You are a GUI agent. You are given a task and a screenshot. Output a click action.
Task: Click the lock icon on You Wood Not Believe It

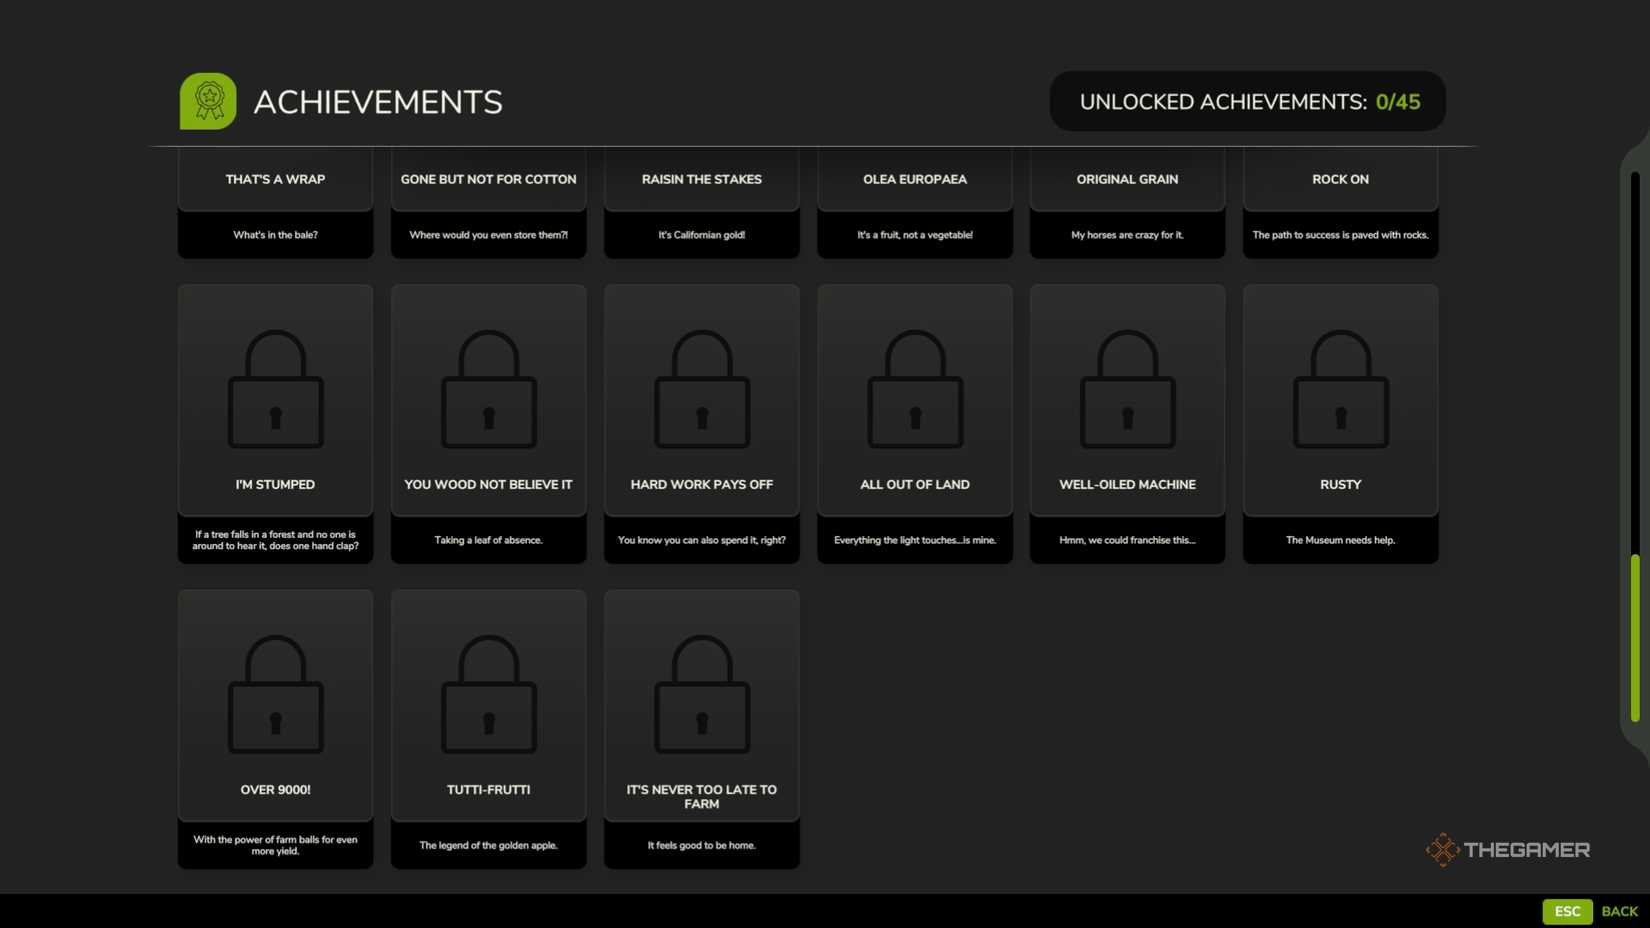point(488,390)
